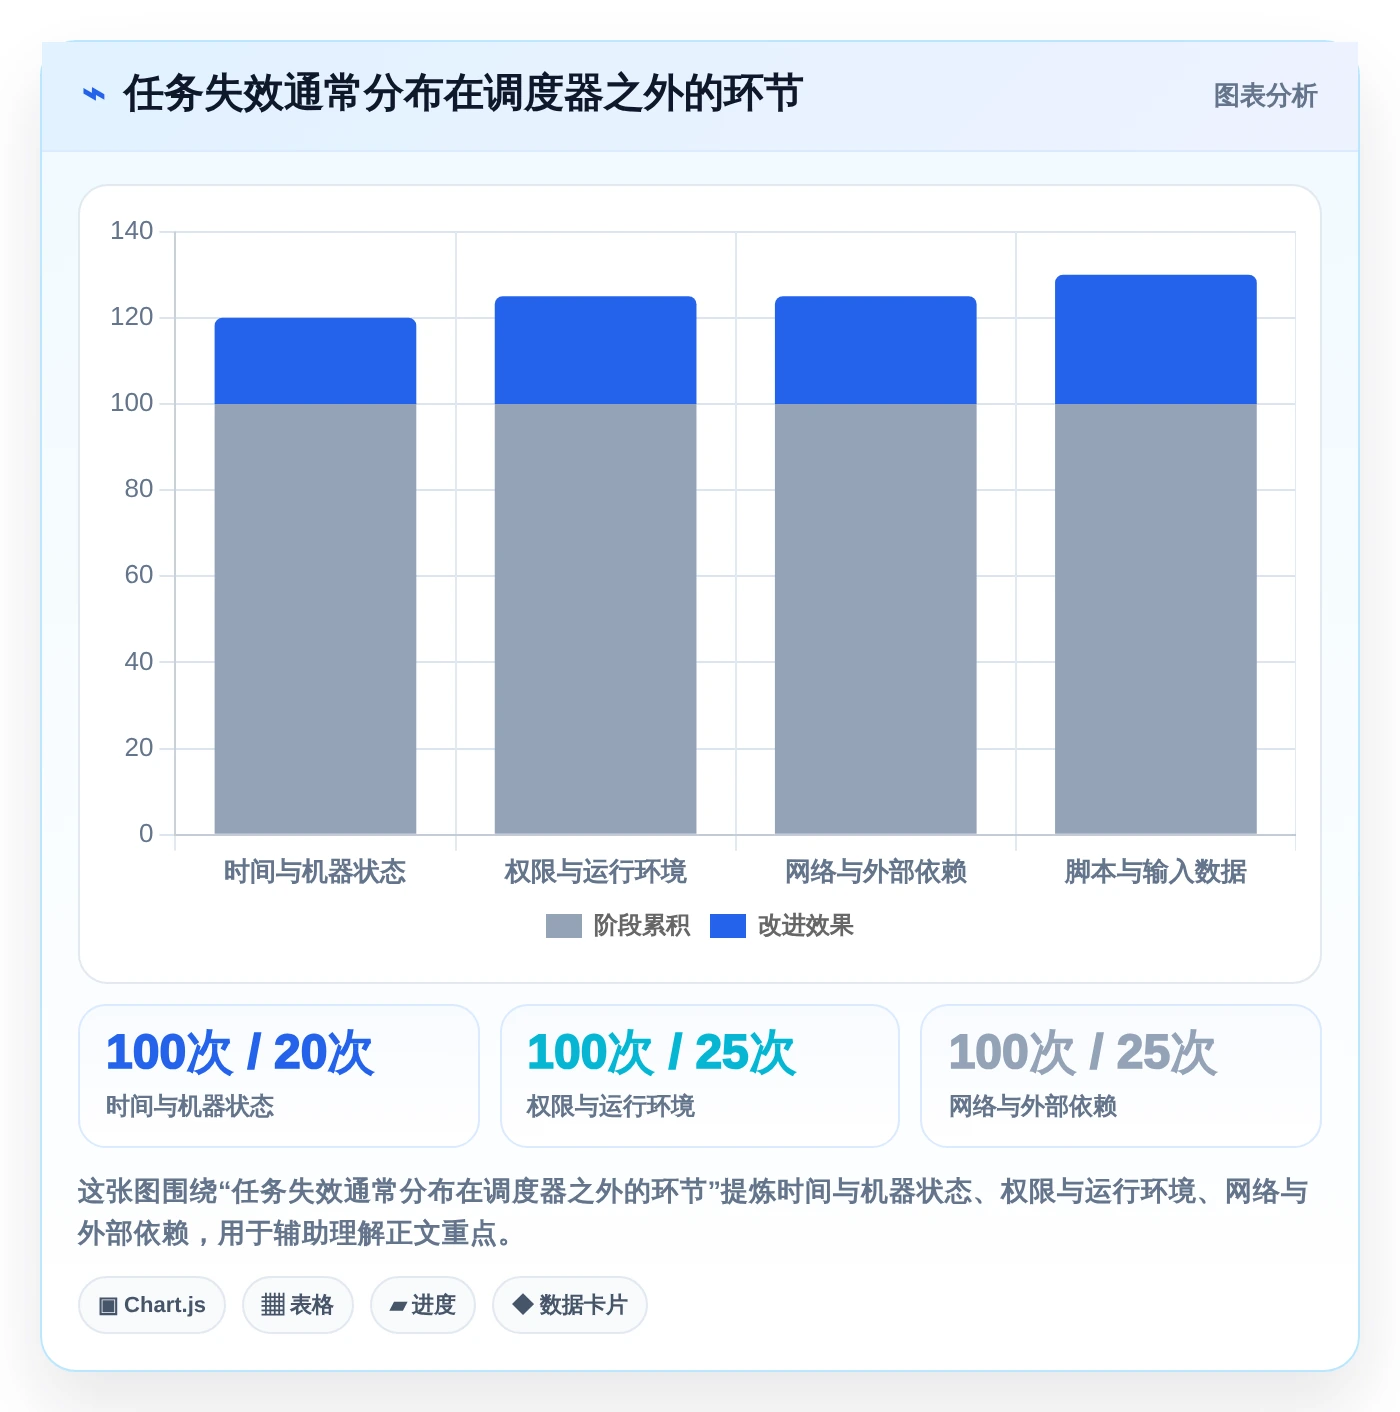Click the description paragraph starting 这张图围绕

(693, 1212)
